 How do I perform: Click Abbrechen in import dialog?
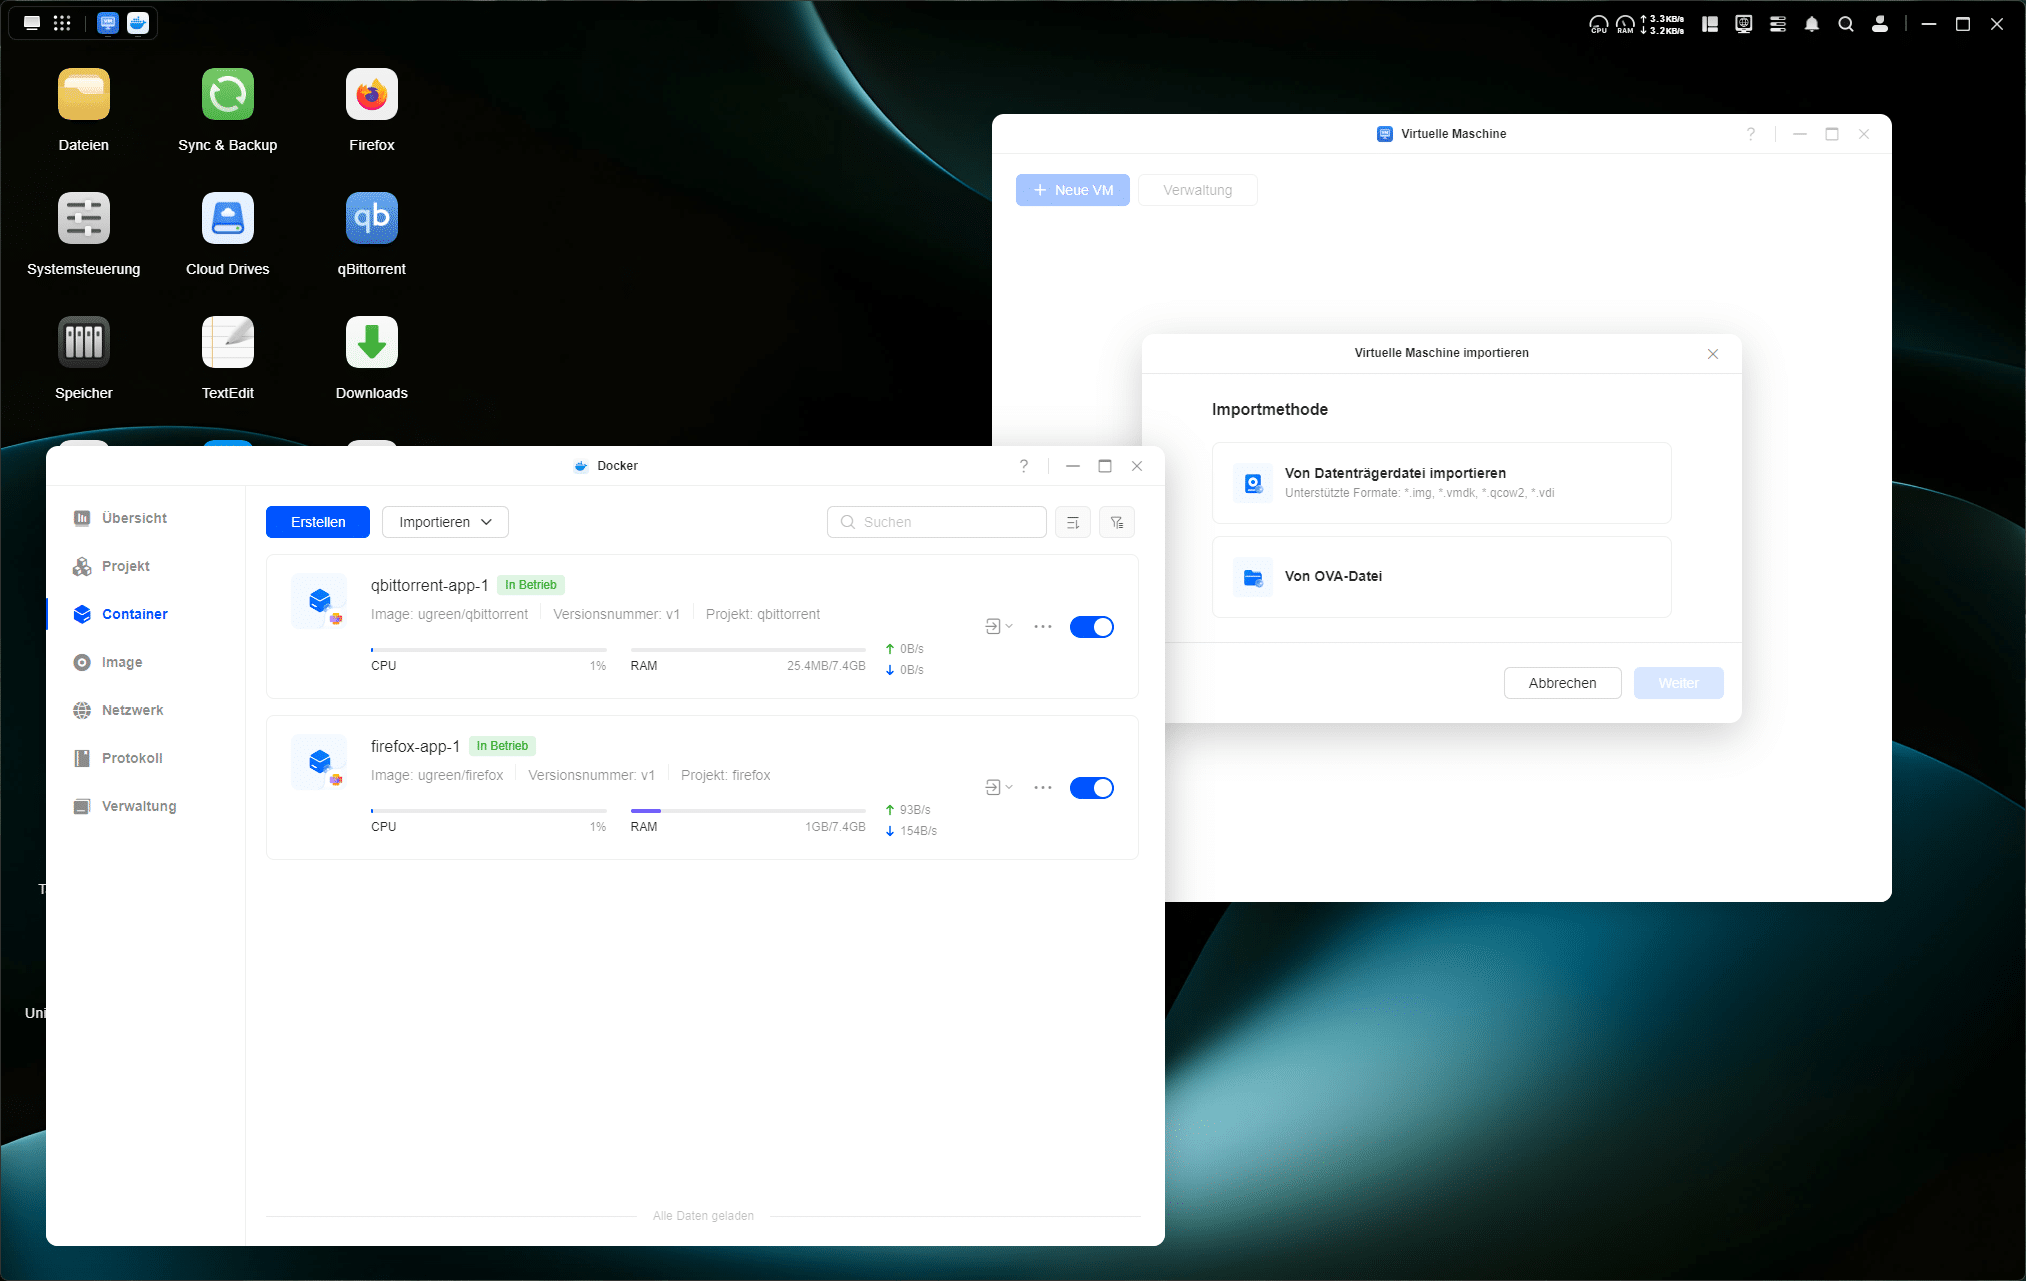1561,683
